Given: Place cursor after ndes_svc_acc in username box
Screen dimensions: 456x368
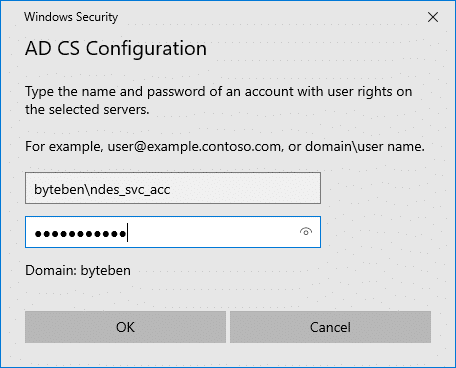Looking at the screenshot, I should point(171,189).
